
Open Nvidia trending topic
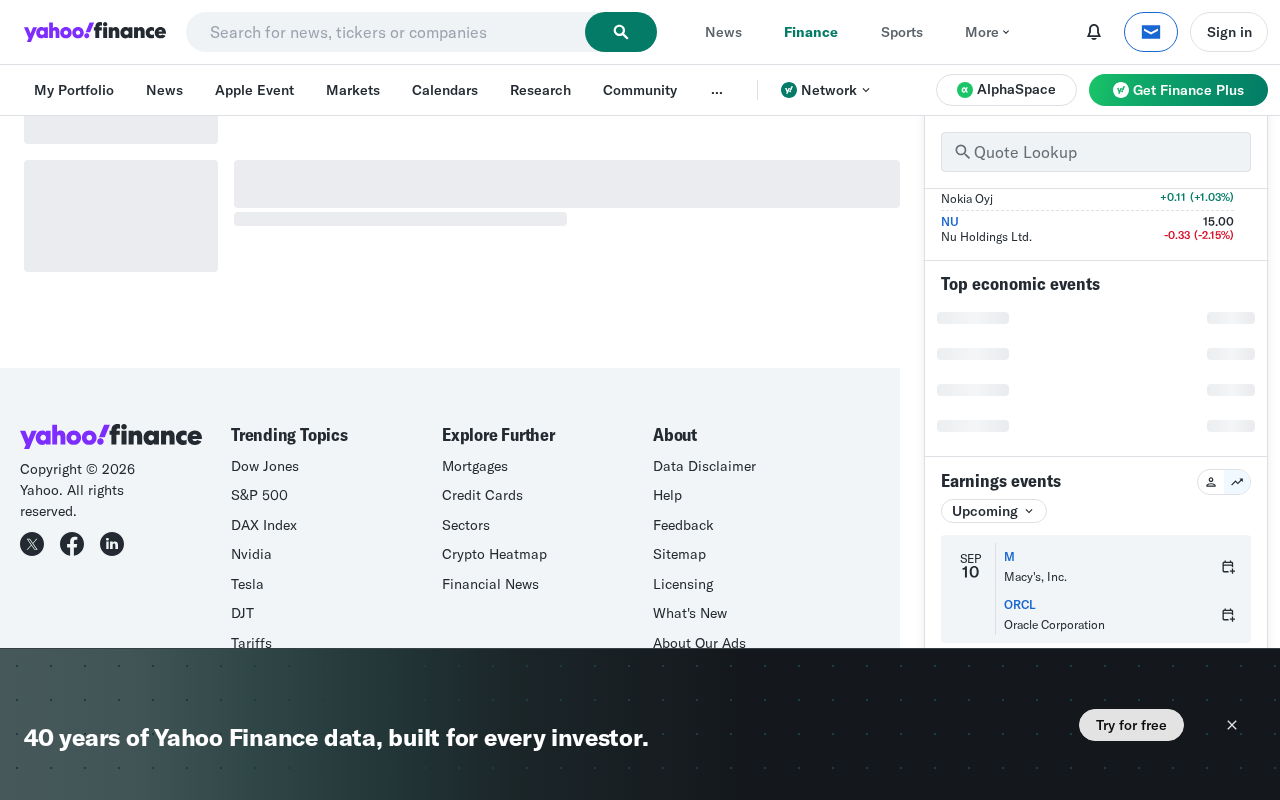tap(251, 554)
